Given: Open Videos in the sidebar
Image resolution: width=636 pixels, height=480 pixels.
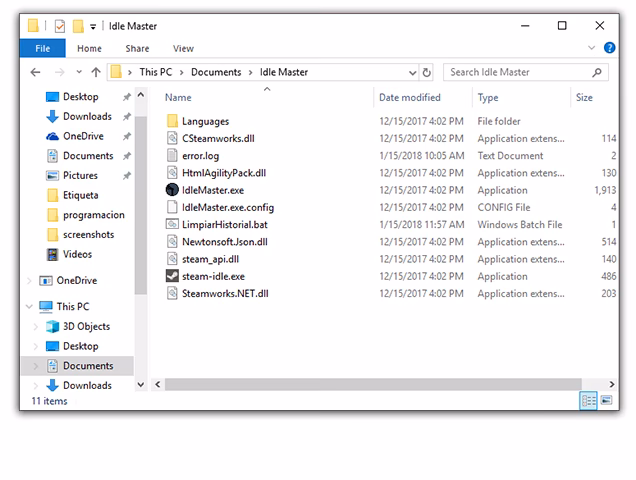Looking at the screenshot, I should (77, 254).
